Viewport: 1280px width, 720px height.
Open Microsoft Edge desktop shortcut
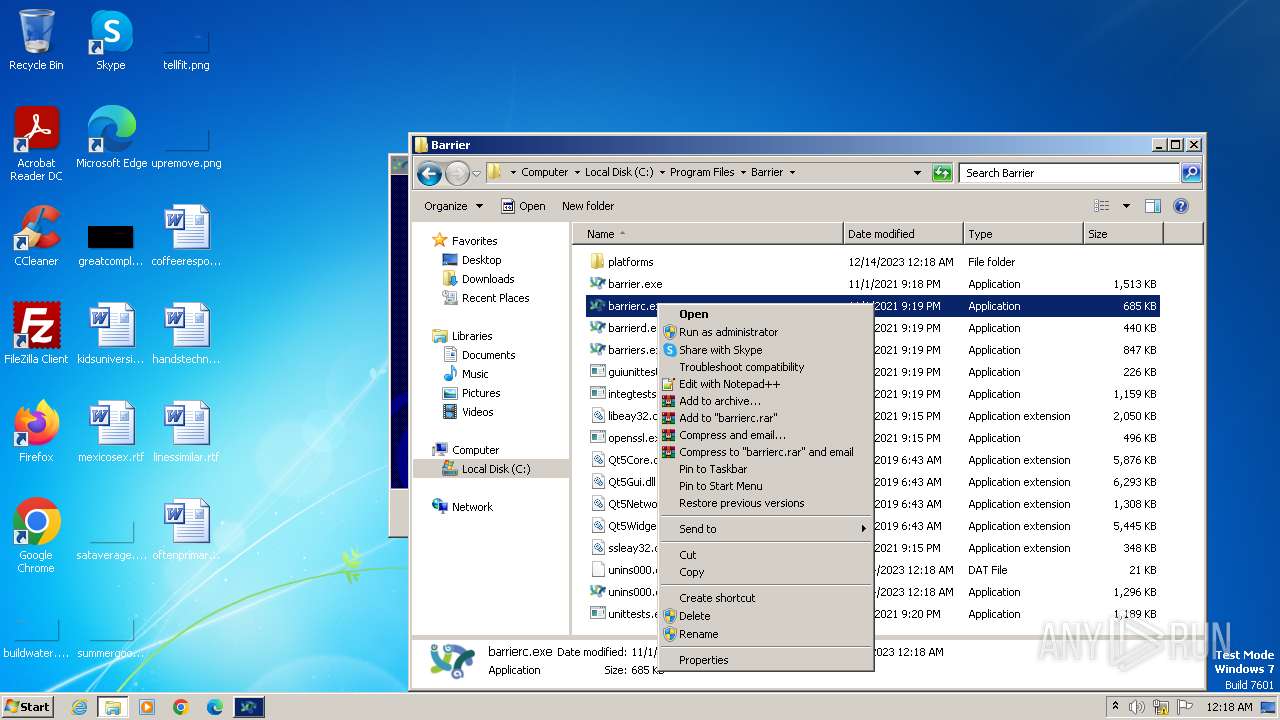click(x=111, y=138)
